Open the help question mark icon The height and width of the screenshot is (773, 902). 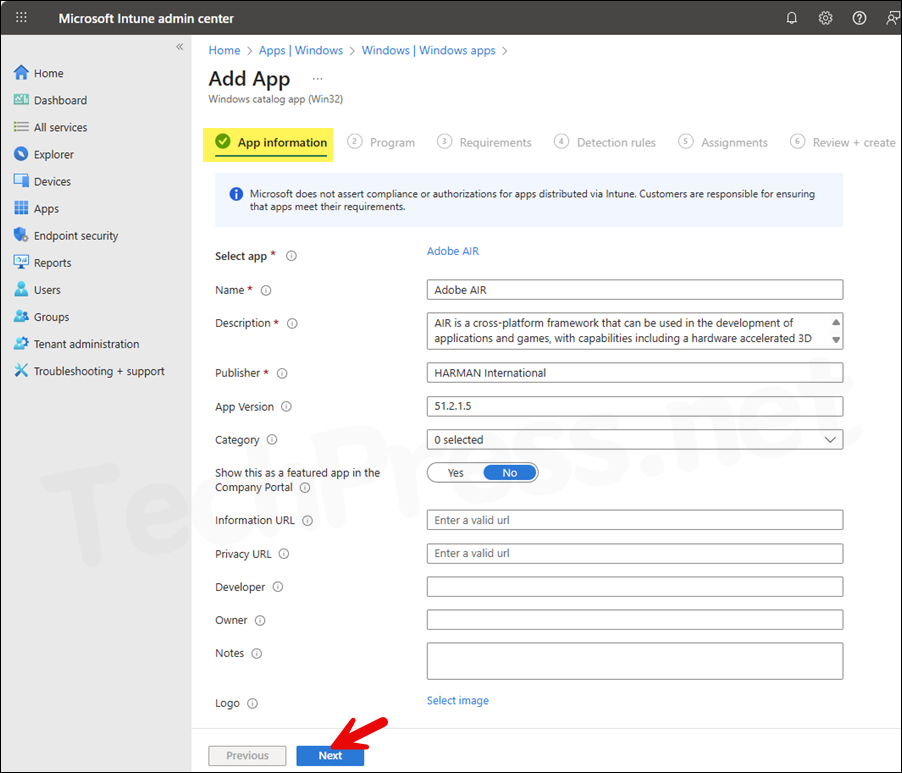(859, 18)
